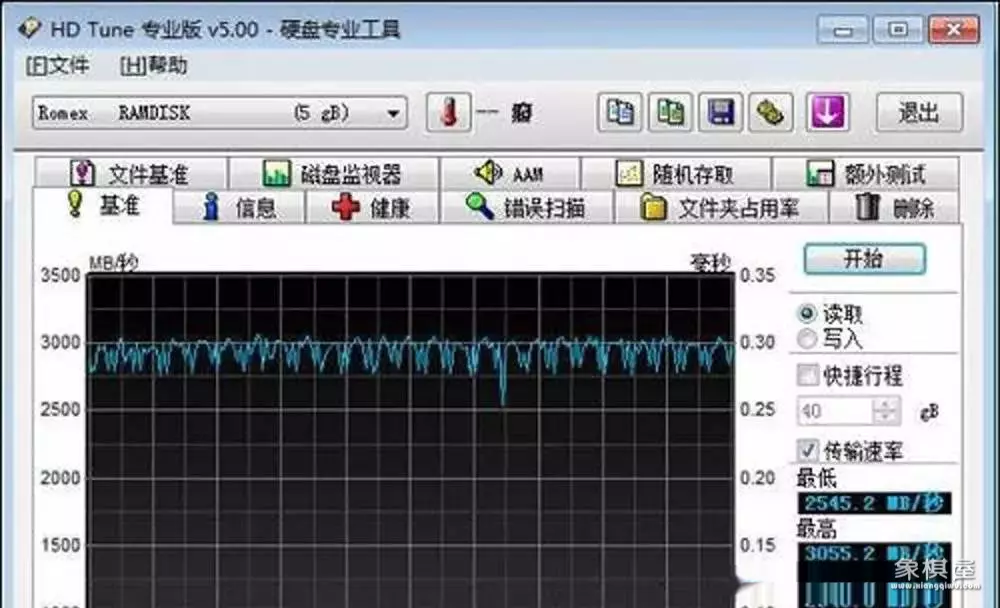
Task: Click the 开始 start button
Action: [x=864, y=258]
